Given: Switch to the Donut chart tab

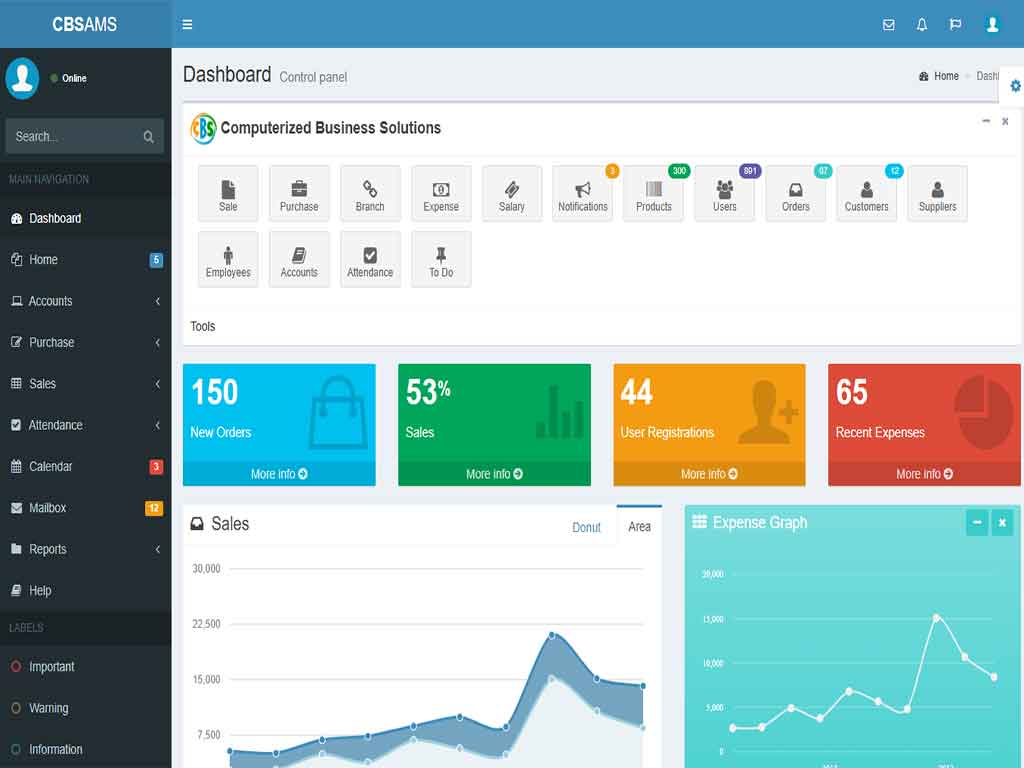Looking at the screenshot, I should [587, 527].
